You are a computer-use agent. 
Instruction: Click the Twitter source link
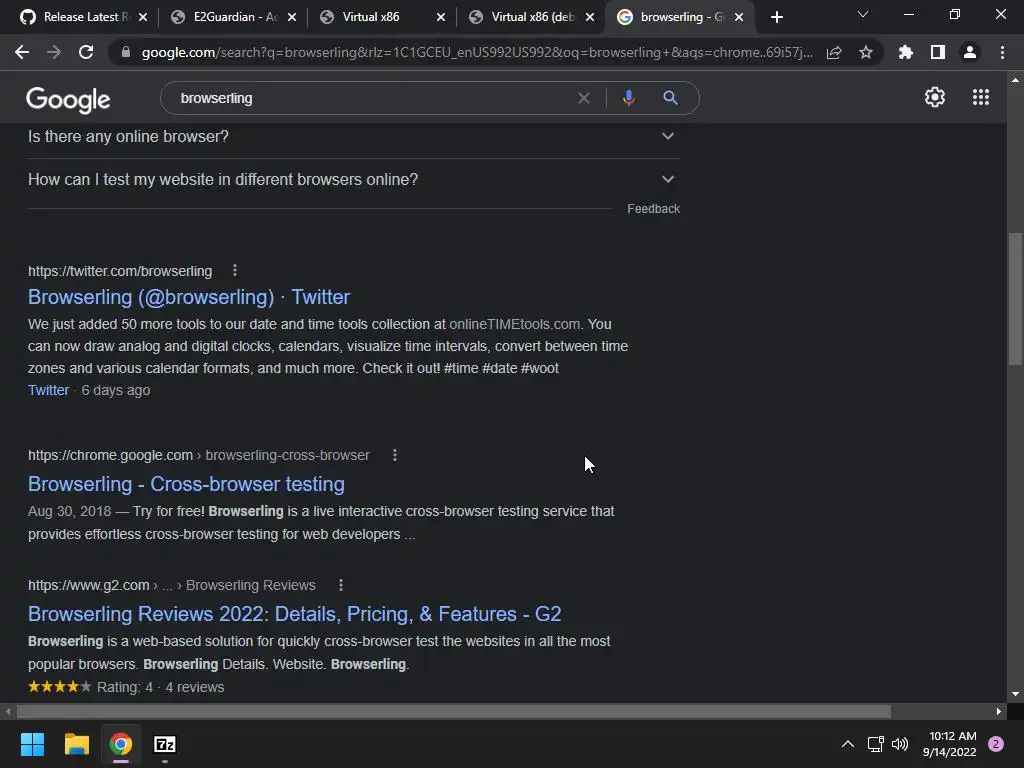pos(48,390)
